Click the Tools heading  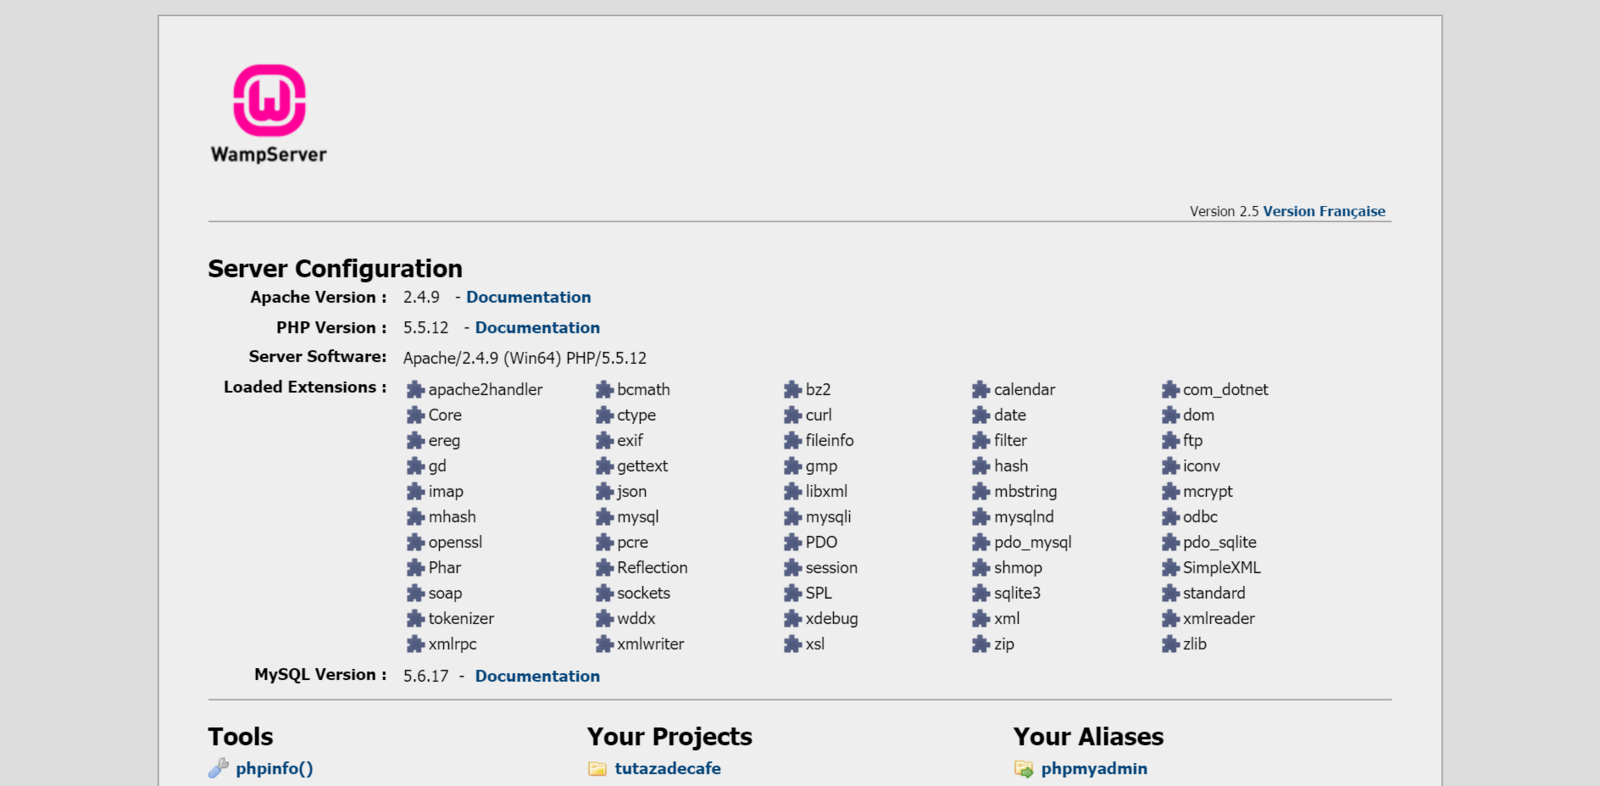(240, 737)
